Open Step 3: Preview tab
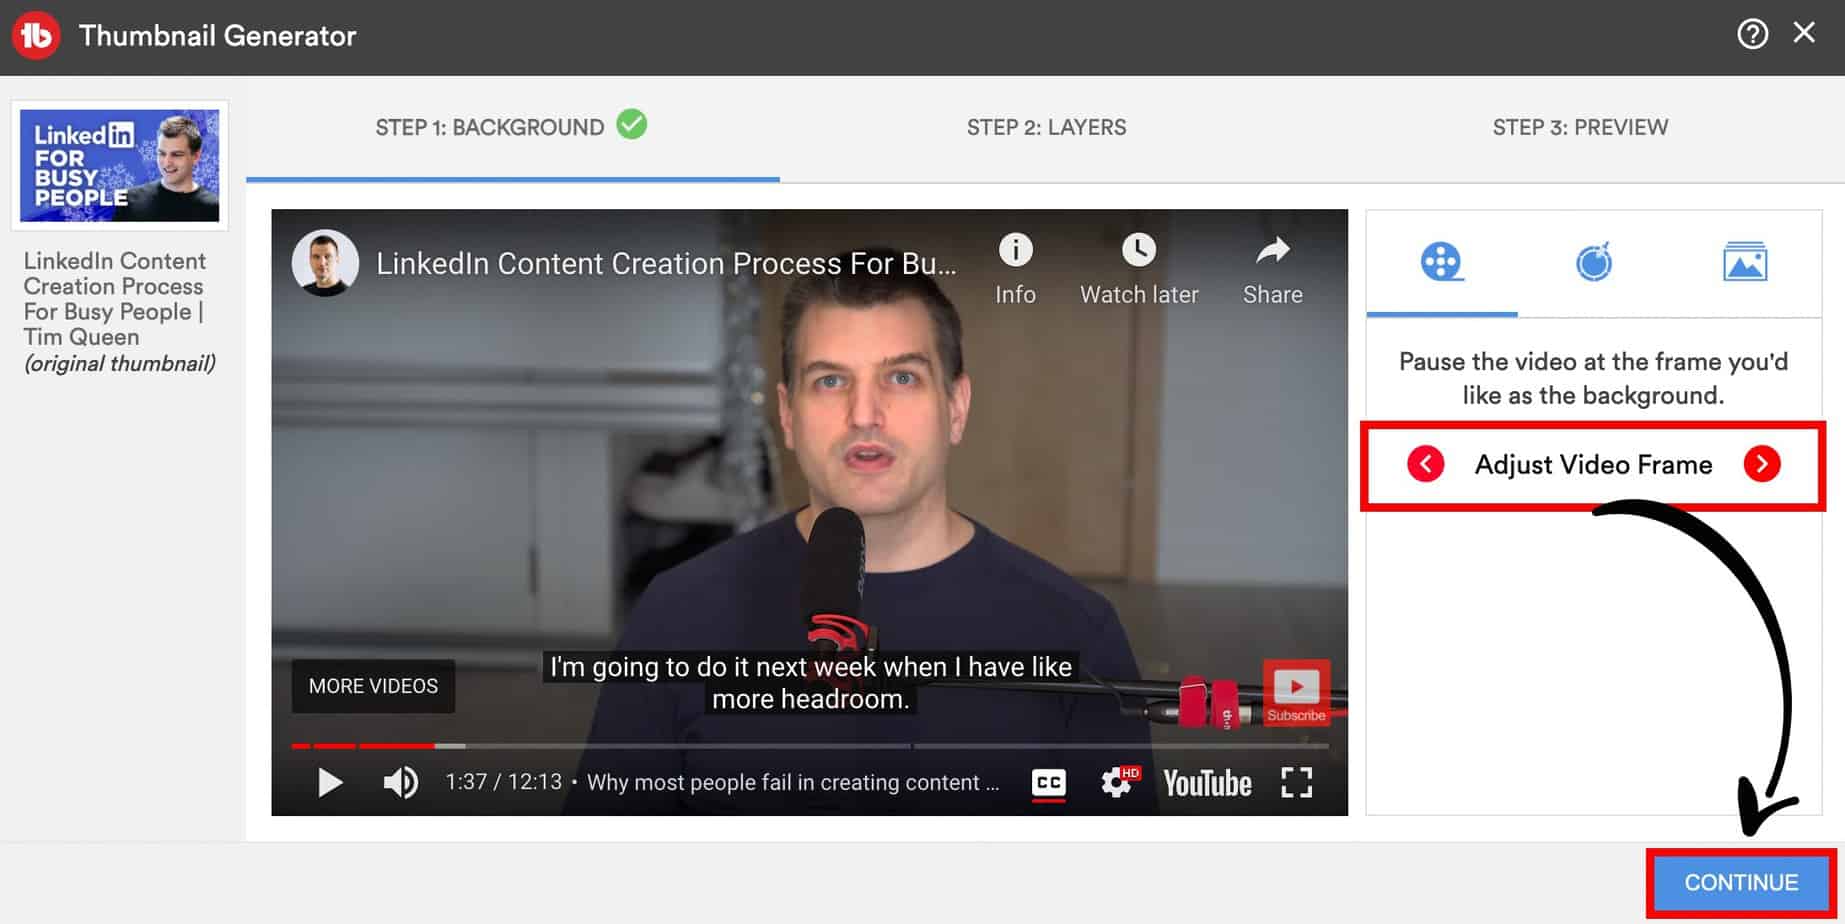1845x924 pixels. (x=1579, y=128)
